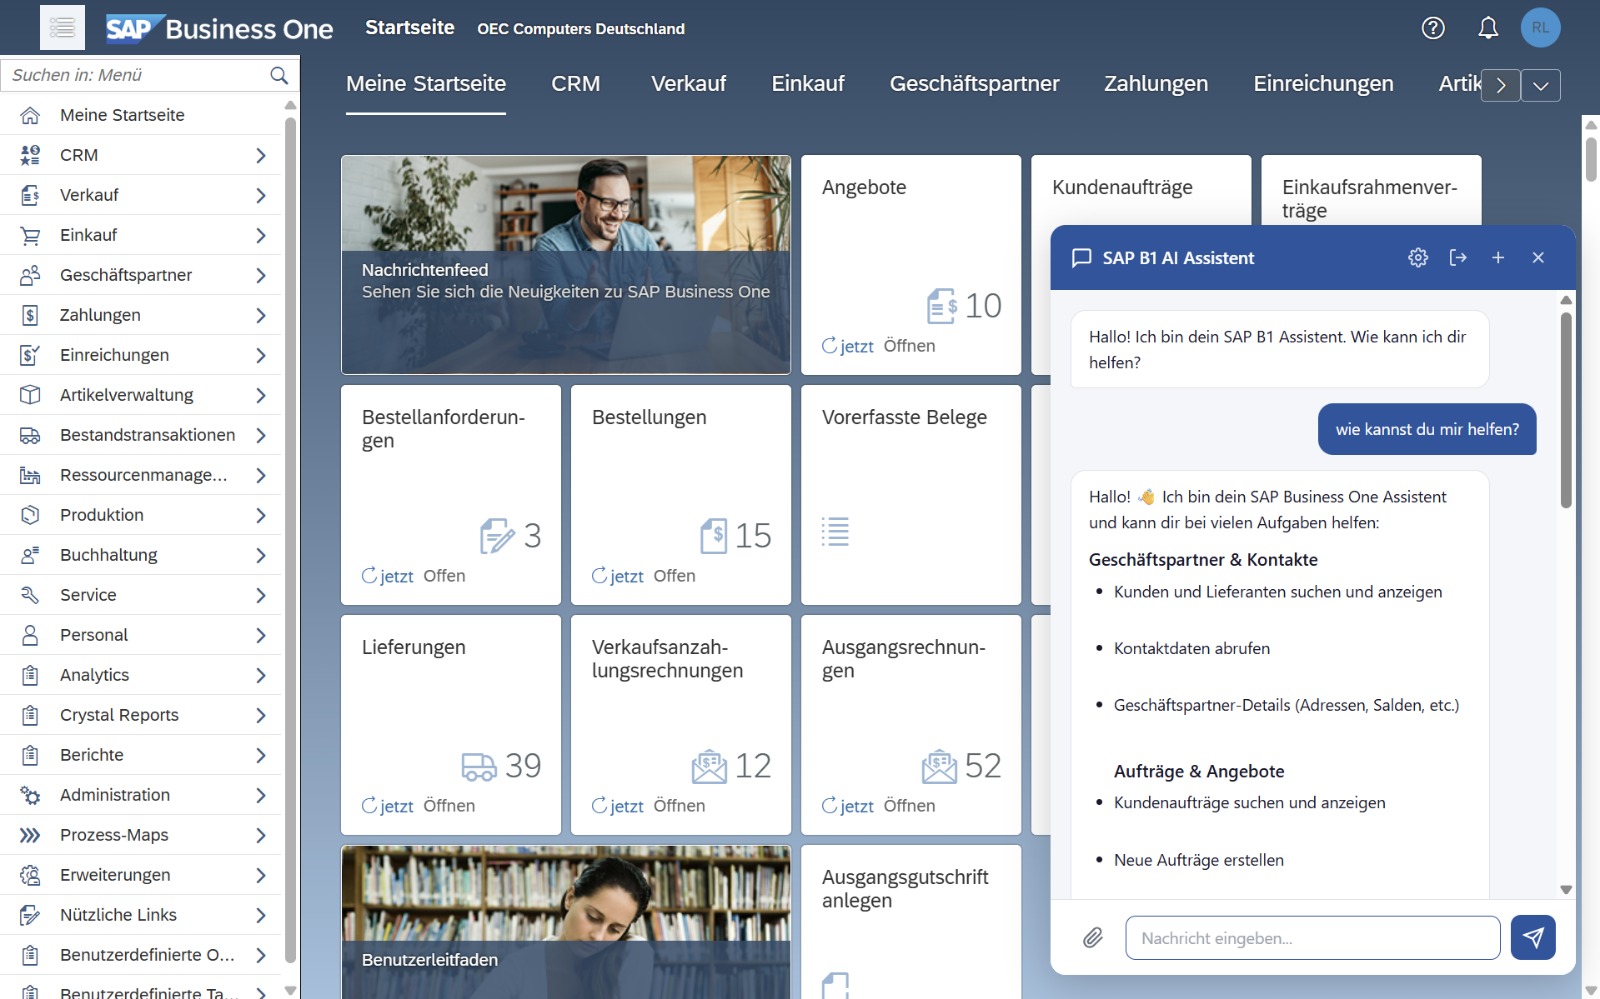Select the Produktion sidebar icon

(29, 514)
